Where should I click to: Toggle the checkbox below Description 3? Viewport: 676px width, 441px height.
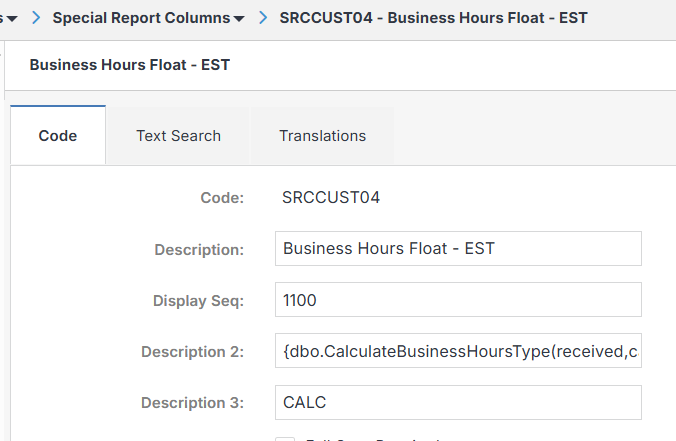pyautogui.click(x=285, y=438)
